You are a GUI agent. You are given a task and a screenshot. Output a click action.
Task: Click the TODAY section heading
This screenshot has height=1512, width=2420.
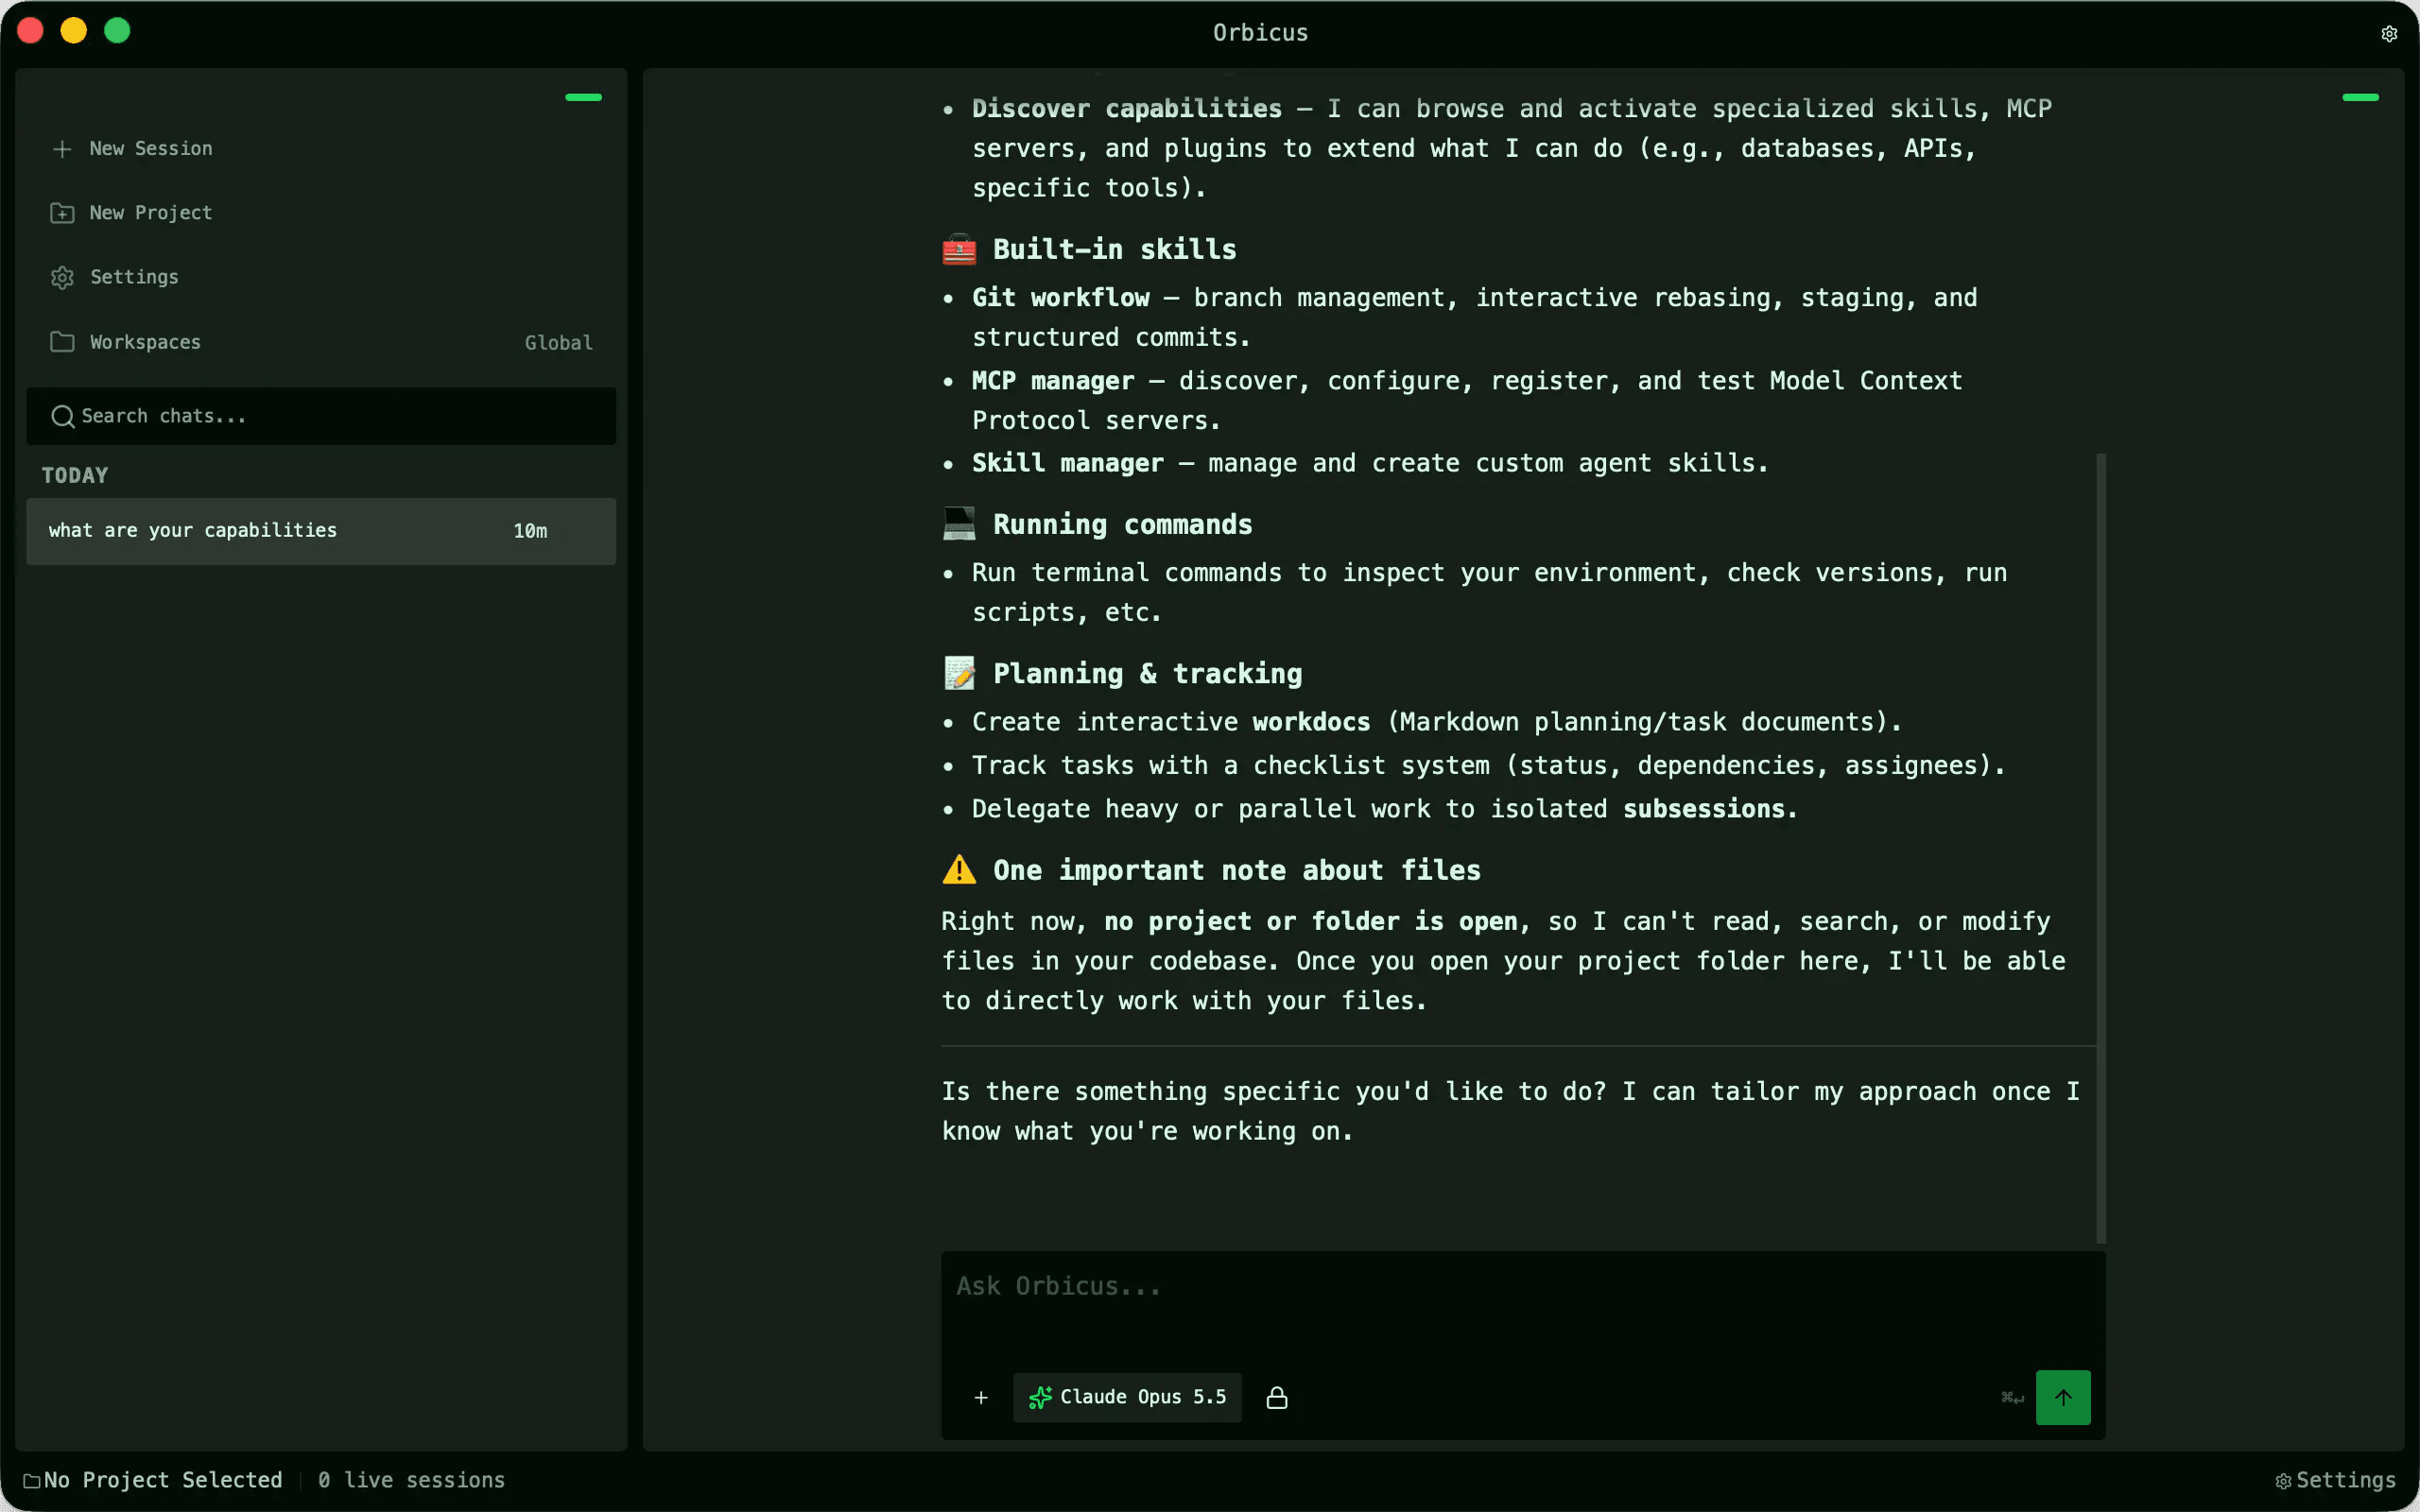75,476
